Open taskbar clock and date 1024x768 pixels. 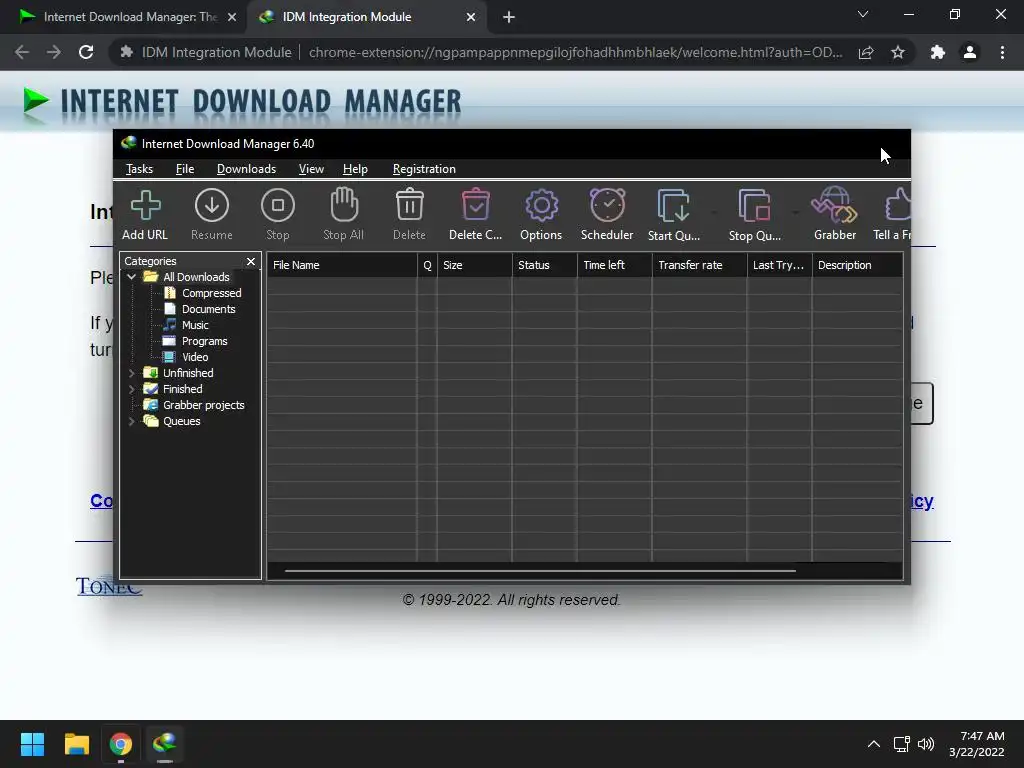(x=977, y=744)
